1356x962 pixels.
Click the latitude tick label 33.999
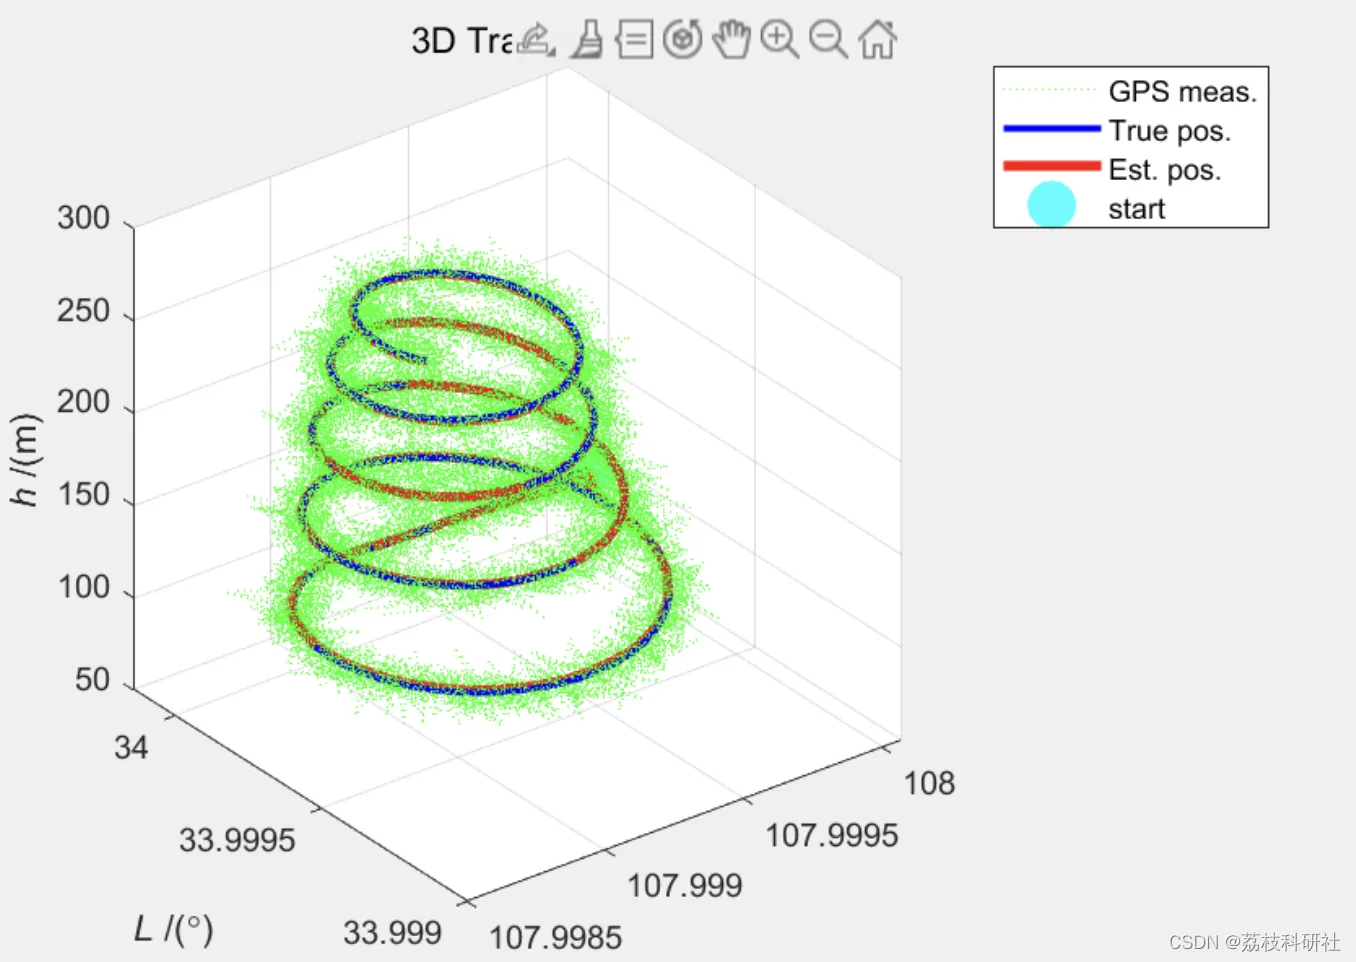click(392, 933)
